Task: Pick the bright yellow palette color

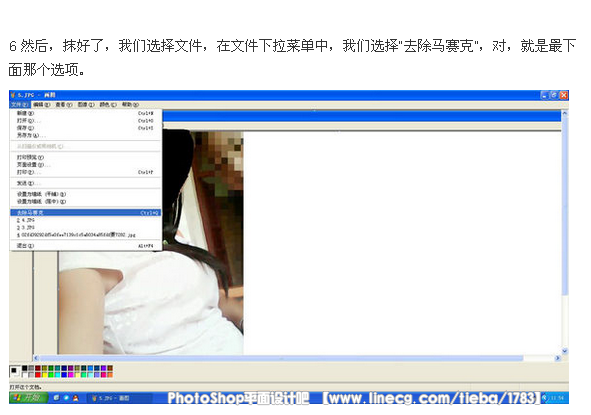Action: [x=44, y=375]
